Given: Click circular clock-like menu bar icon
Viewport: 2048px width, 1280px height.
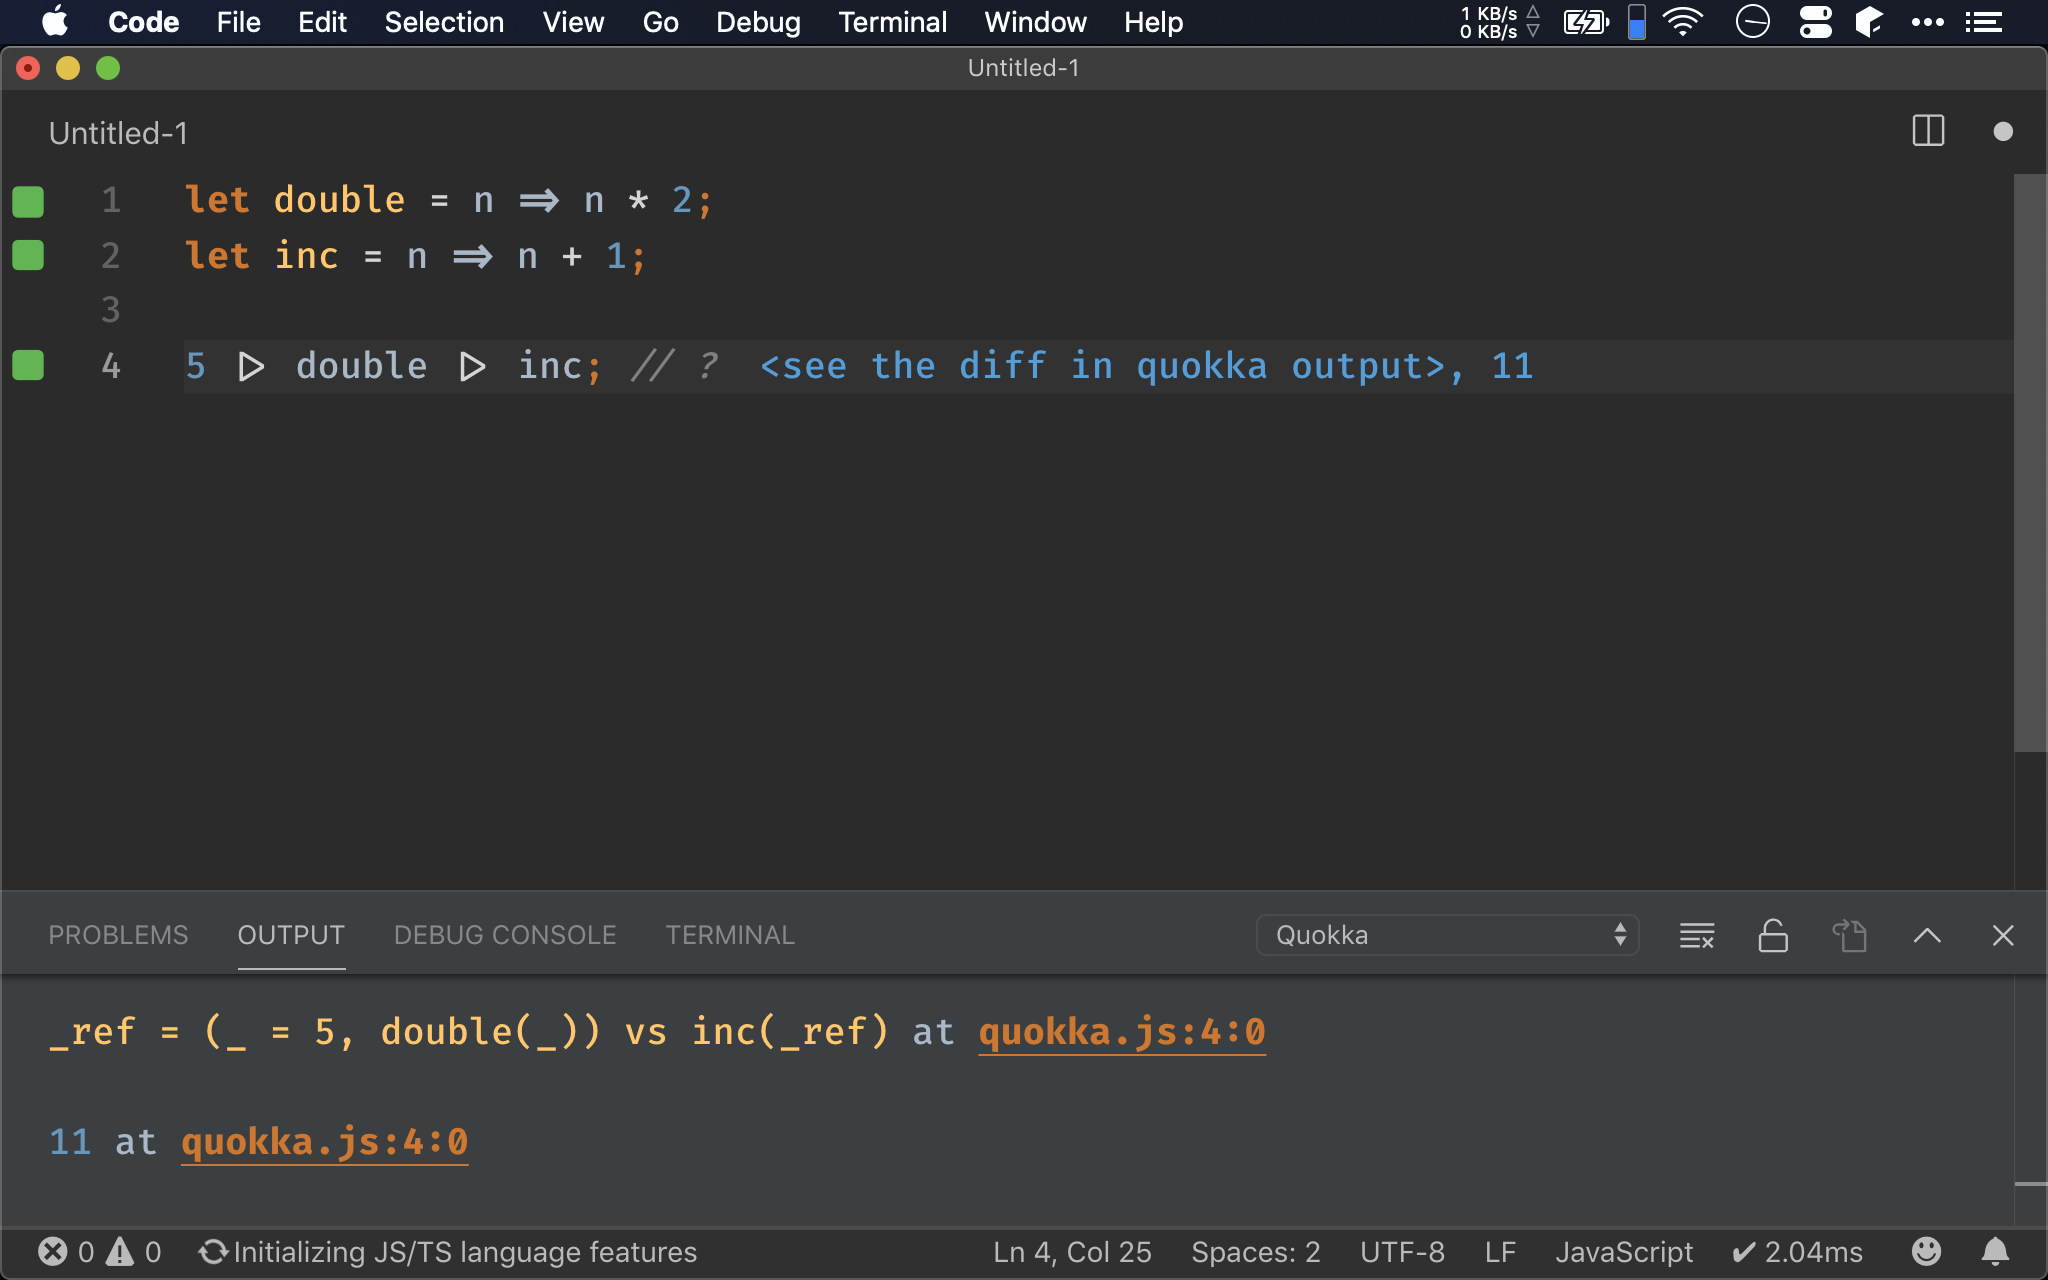Looking at the screenshot, I should click(1752, 22).
